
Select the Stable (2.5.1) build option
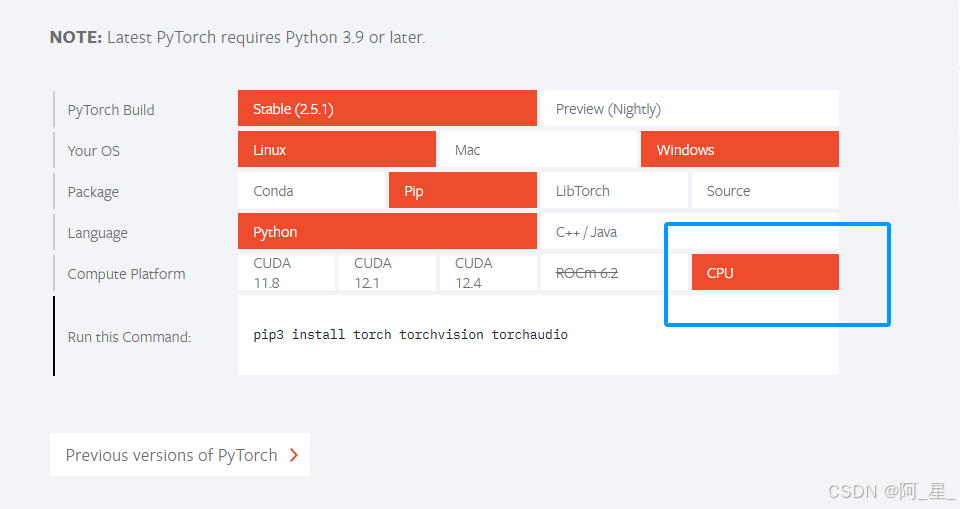(x=387, y=108)
